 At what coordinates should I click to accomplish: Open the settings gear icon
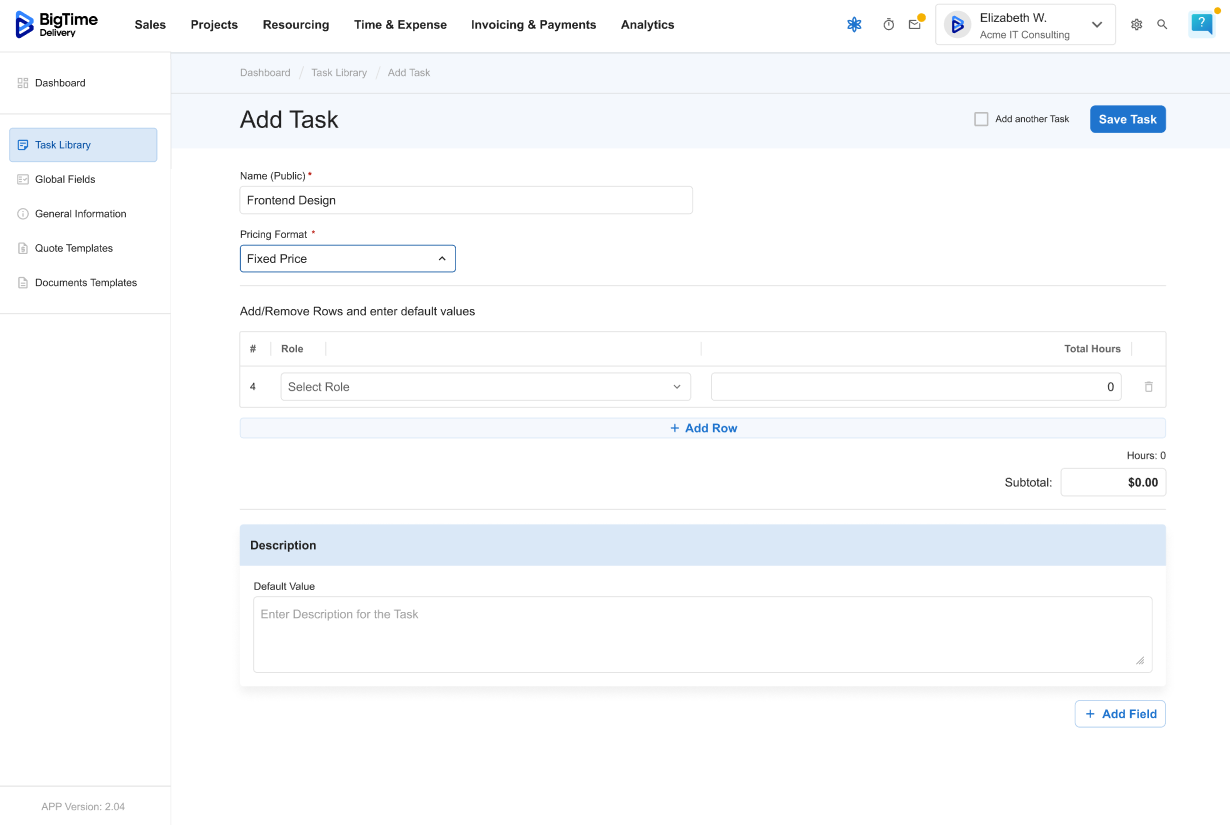coord(1136,25)
